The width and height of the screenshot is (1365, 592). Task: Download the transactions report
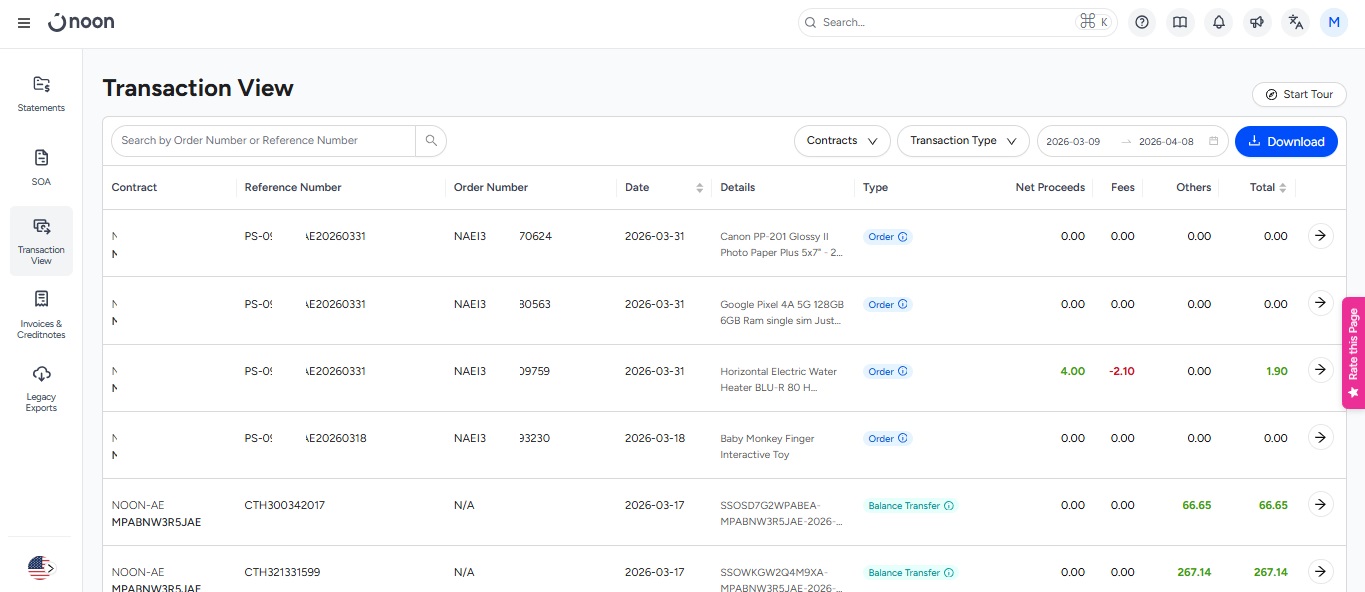(1286, 141)
